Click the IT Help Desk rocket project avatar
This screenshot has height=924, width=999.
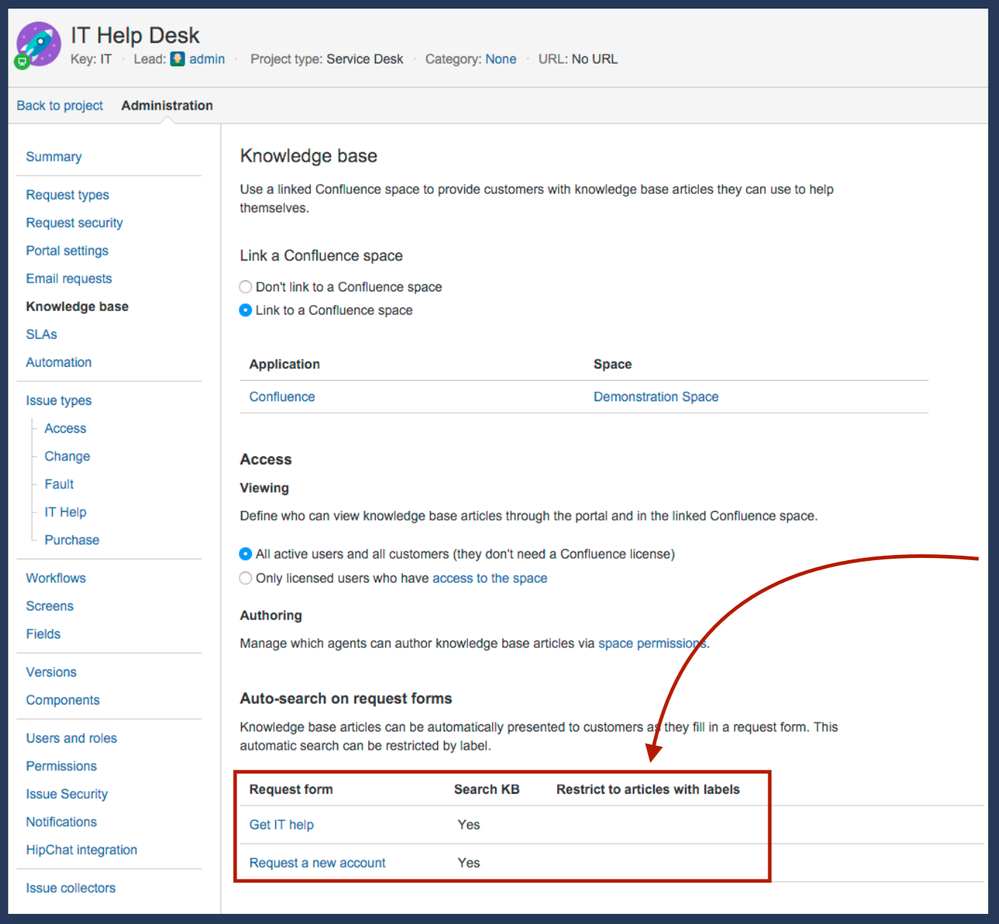pyautogui.click(x=39, y=44)
